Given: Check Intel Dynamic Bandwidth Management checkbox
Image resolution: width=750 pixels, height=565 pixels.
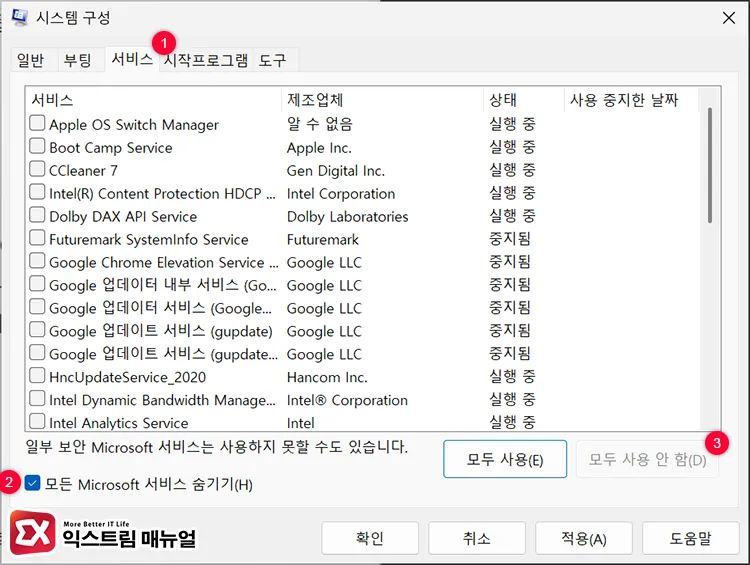Looking at the screenshot, I should click(x=37, y=399).
